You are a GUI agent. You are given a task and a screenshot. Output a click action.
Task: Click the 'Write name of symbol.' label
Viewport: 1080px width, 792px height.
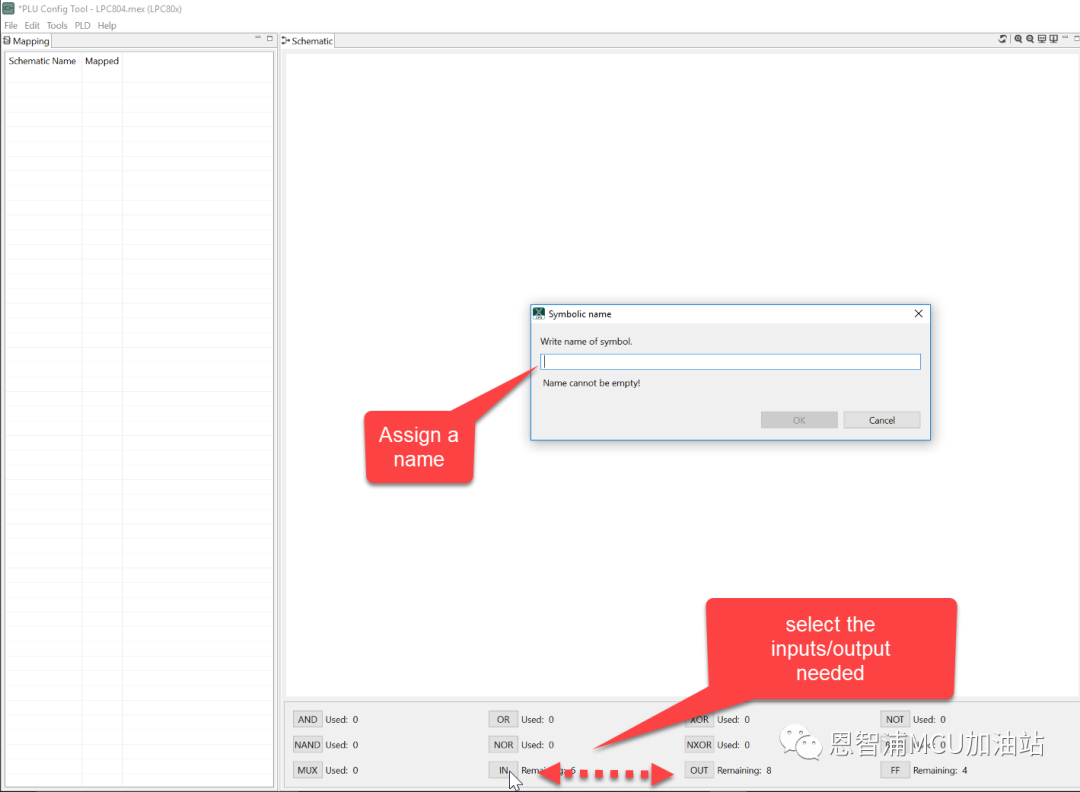click(x=586, y=341)
